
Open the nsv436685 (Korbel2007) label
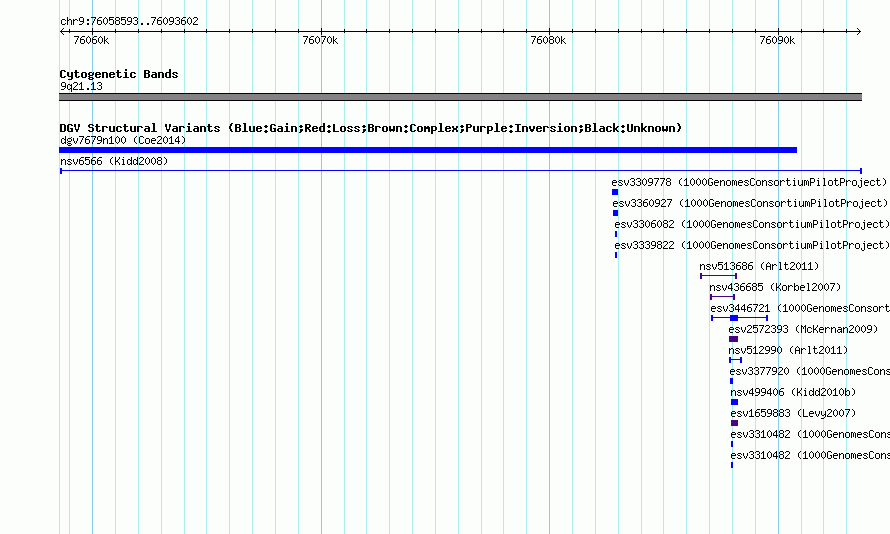(775, 287)
